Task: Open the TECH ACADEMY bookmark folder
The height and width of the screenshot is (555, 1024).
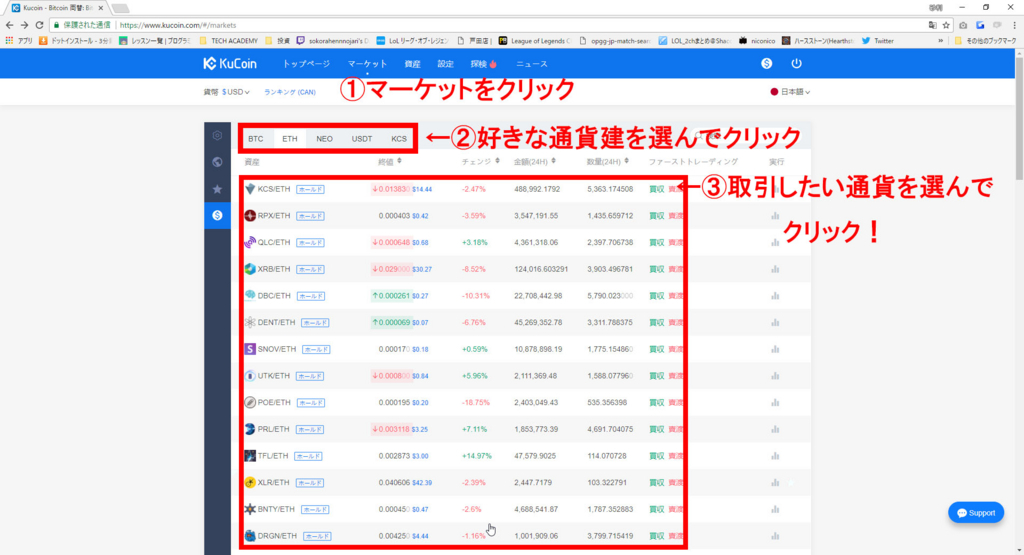Action: pos(229,40)
